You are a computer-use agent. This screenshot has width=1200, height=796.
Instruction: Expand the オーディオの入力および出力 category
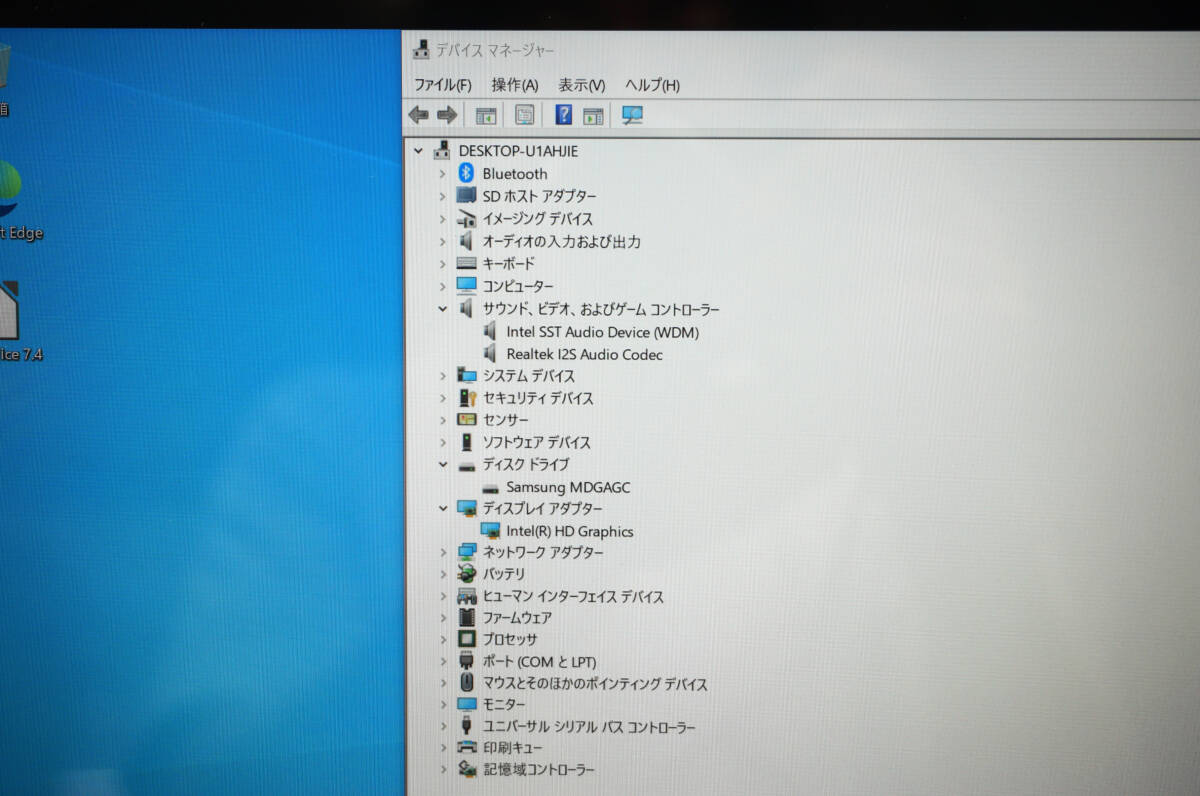(x=442, y=242)
